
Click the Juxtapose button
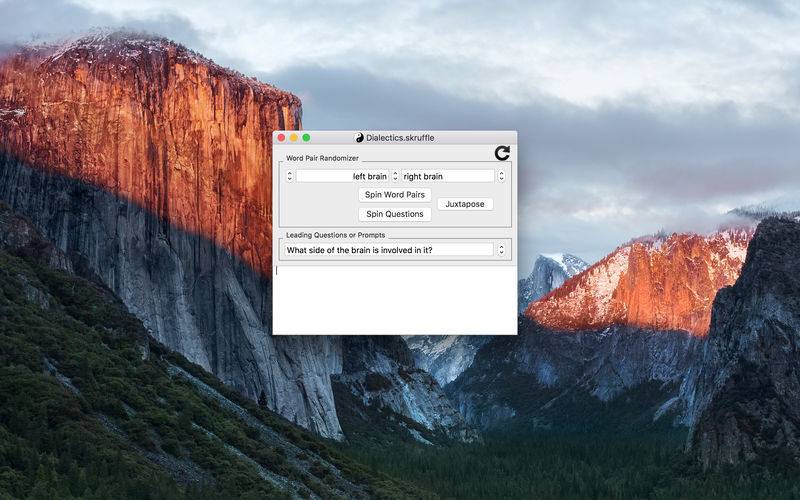pyautogui.click(x=465, y=204)
